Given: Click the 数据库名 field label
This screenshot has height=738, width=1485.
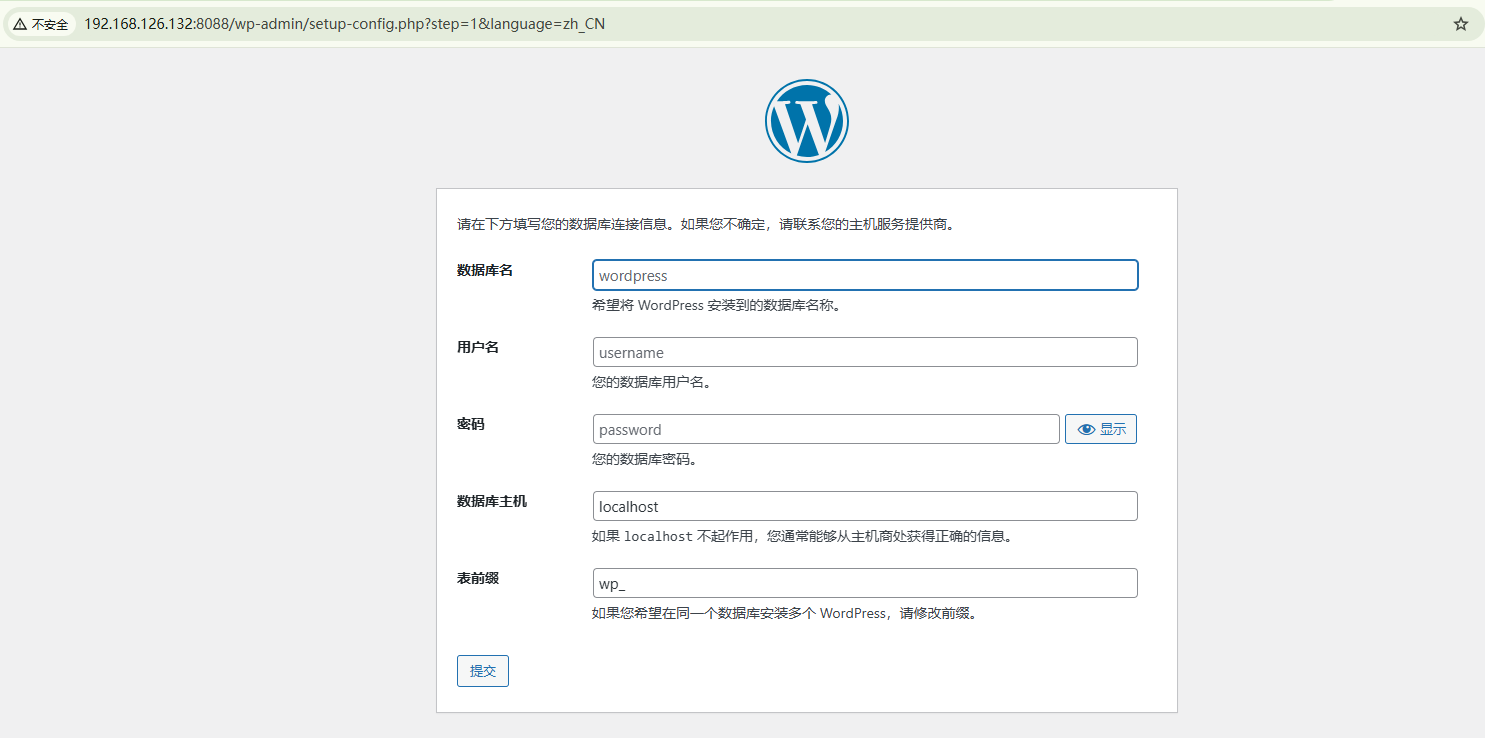Looking at the screenshot, I should (485, 270).
